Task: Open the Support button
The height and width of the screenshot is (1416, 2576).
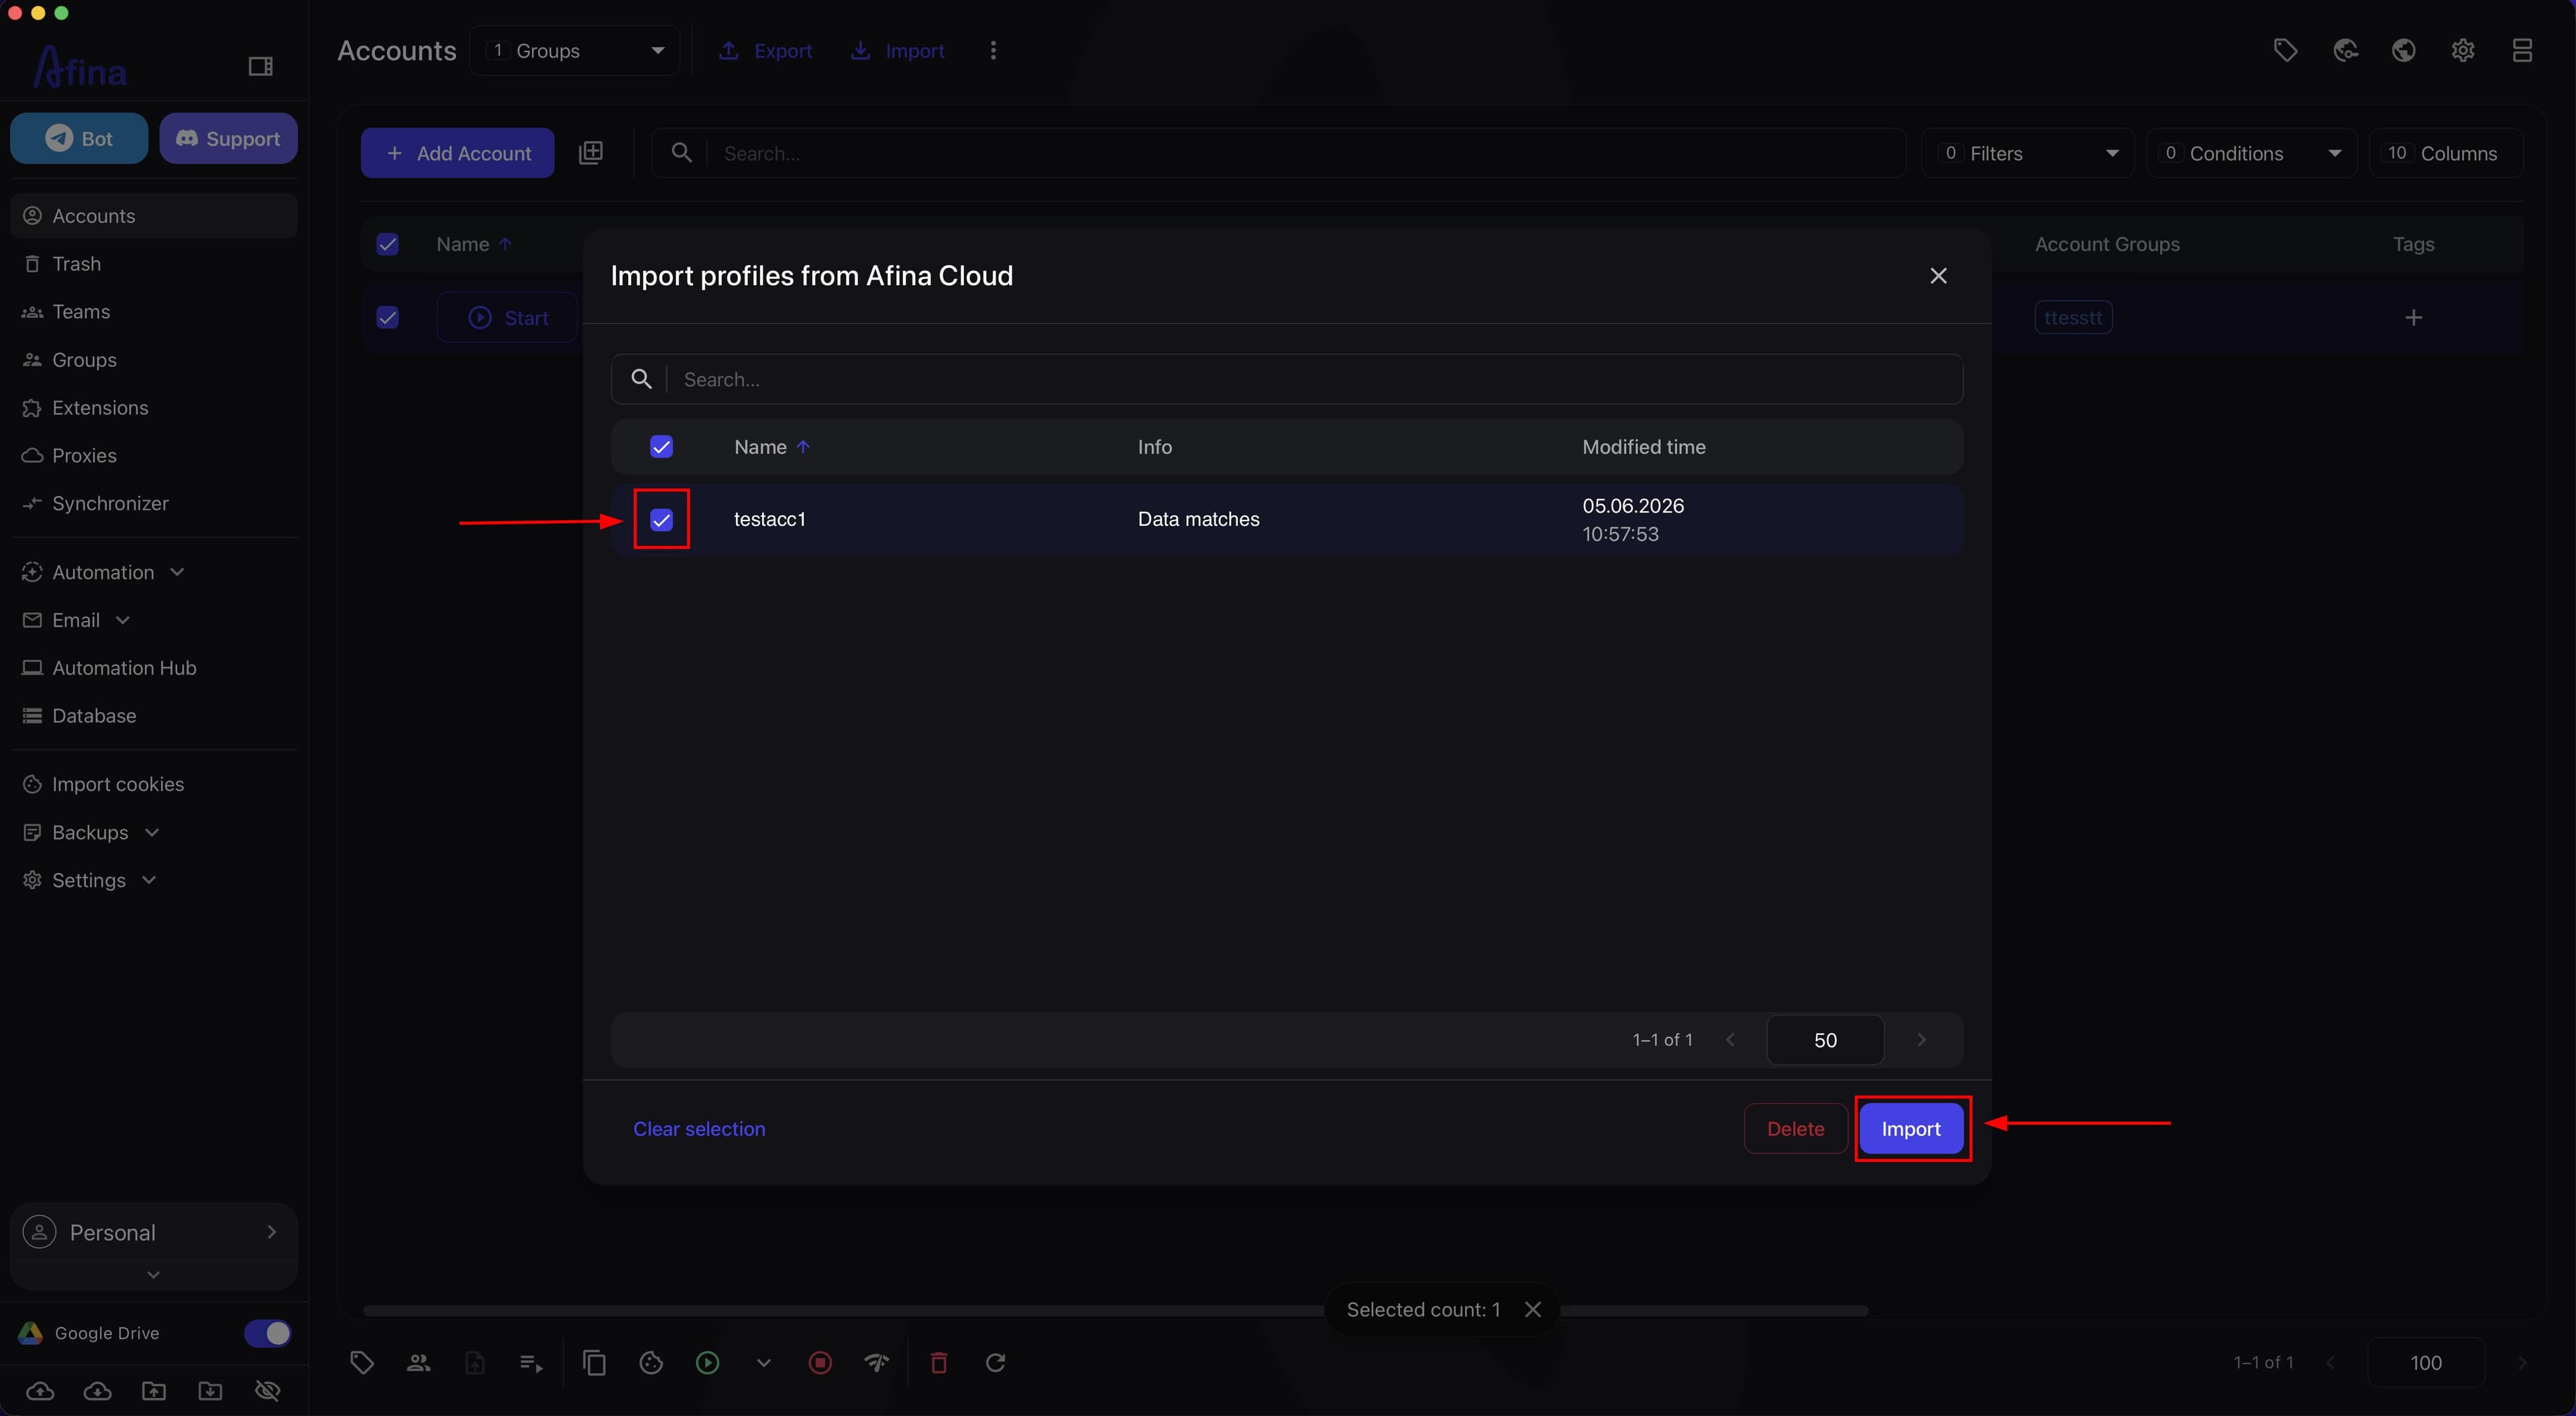Action: tap(228, 138)
